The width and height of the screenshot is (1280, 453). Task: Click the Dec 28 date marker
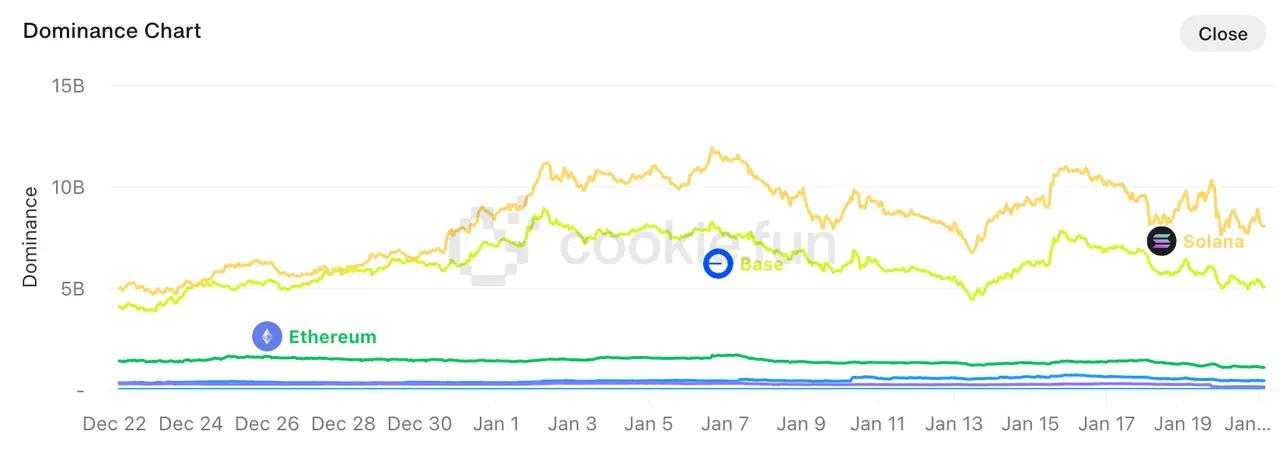coord(344,424)
